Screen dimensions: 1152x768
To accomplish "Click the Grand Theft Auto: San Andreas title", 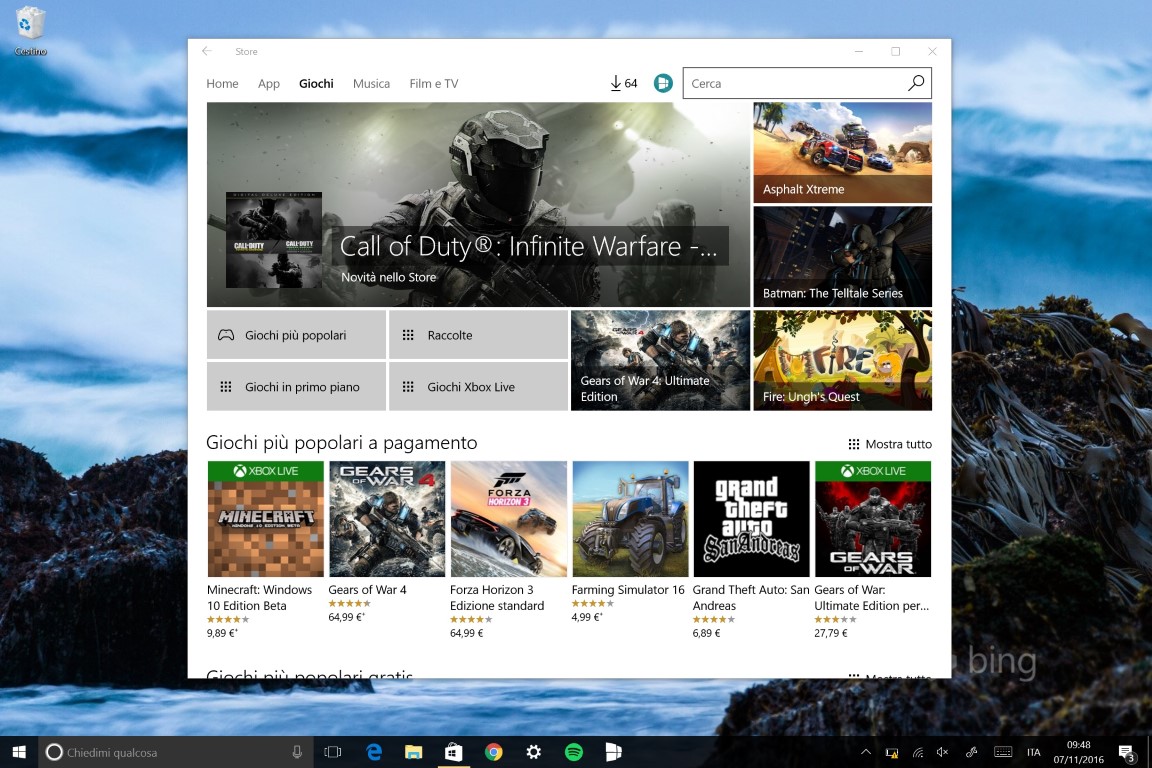I will (x=751, y=597).
